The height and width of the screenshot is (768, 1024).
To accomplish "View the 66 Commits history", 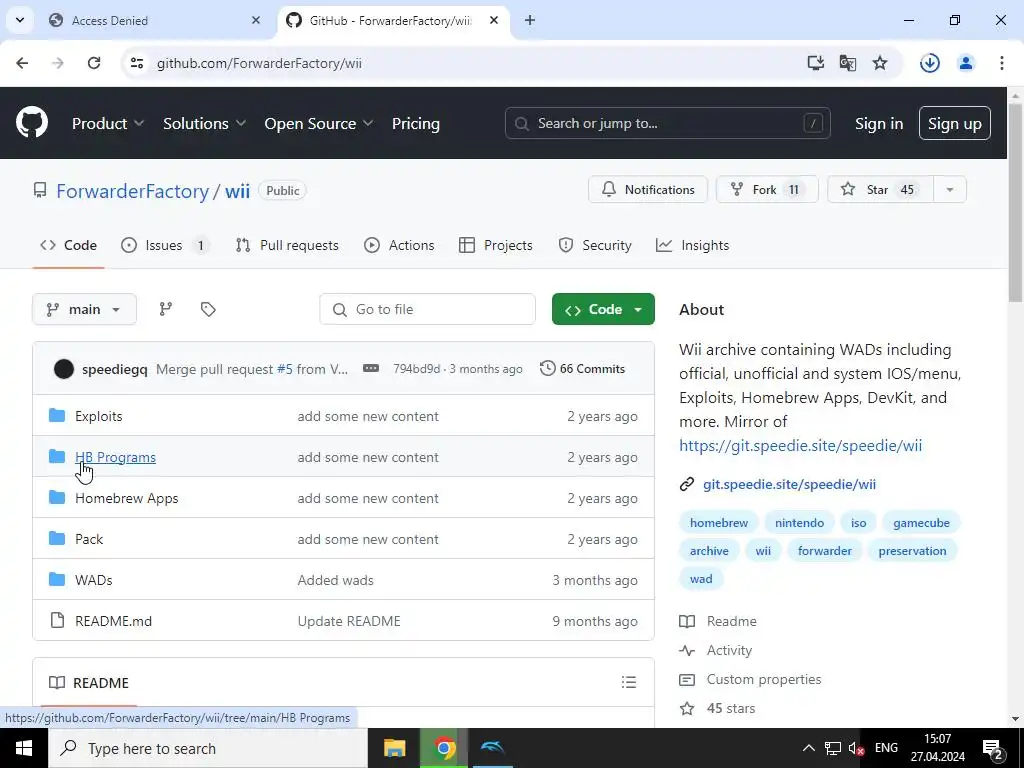I will 583,369.
